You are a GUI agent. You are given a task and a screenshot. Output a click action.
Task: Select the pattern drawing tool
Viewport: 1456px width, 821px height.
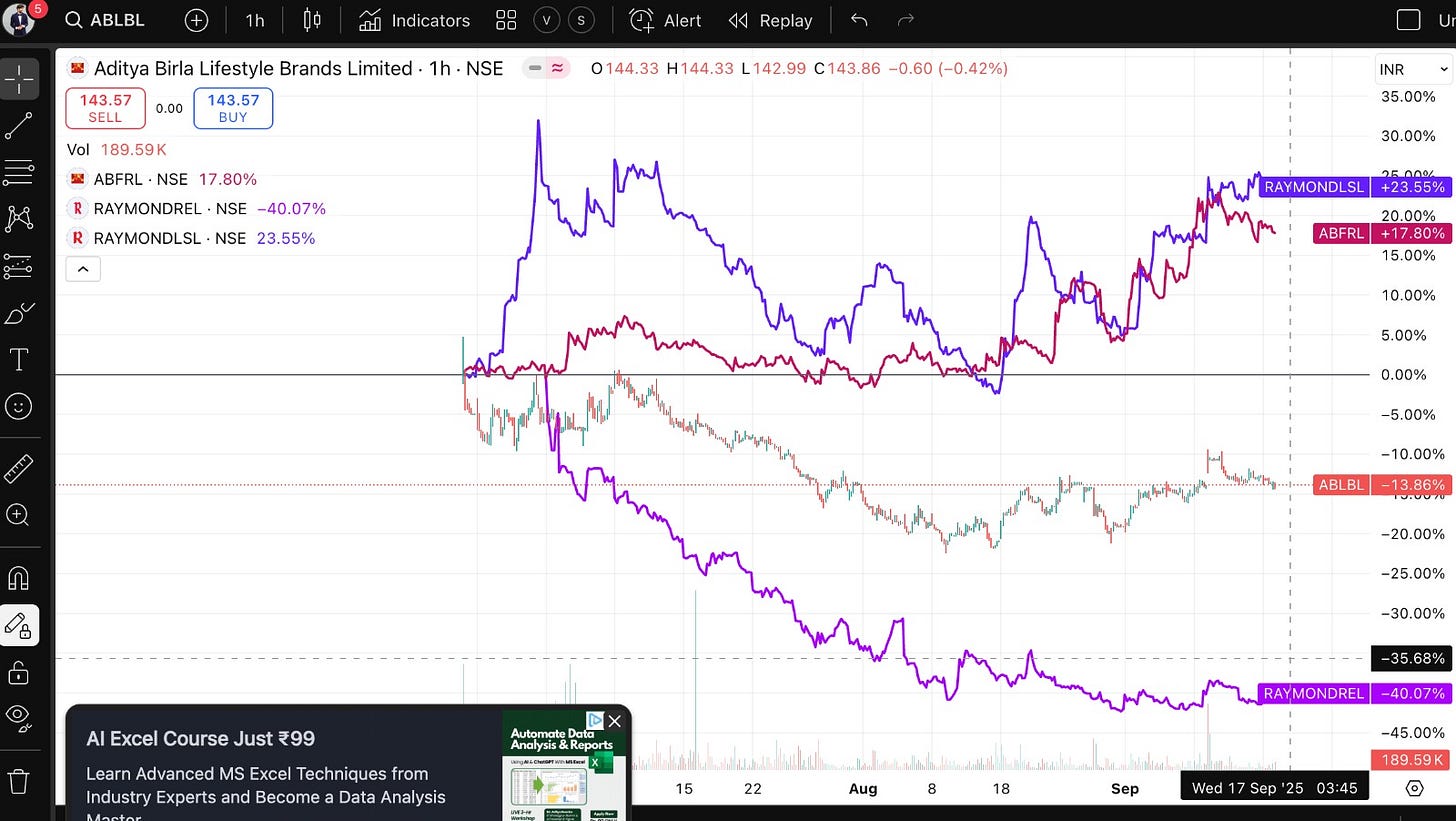[19, 218]
